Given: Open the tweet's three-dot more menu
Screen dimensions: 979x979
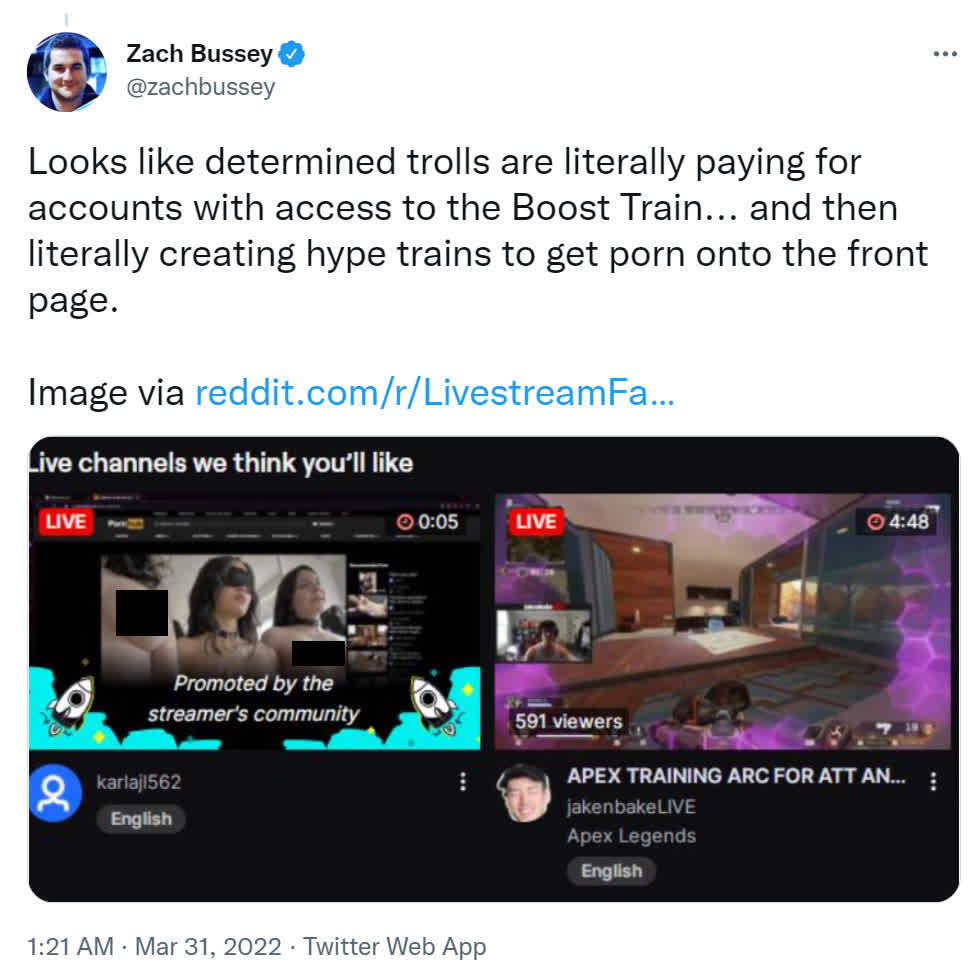Looking at the screenshot, I should click(x=945, y=54).
